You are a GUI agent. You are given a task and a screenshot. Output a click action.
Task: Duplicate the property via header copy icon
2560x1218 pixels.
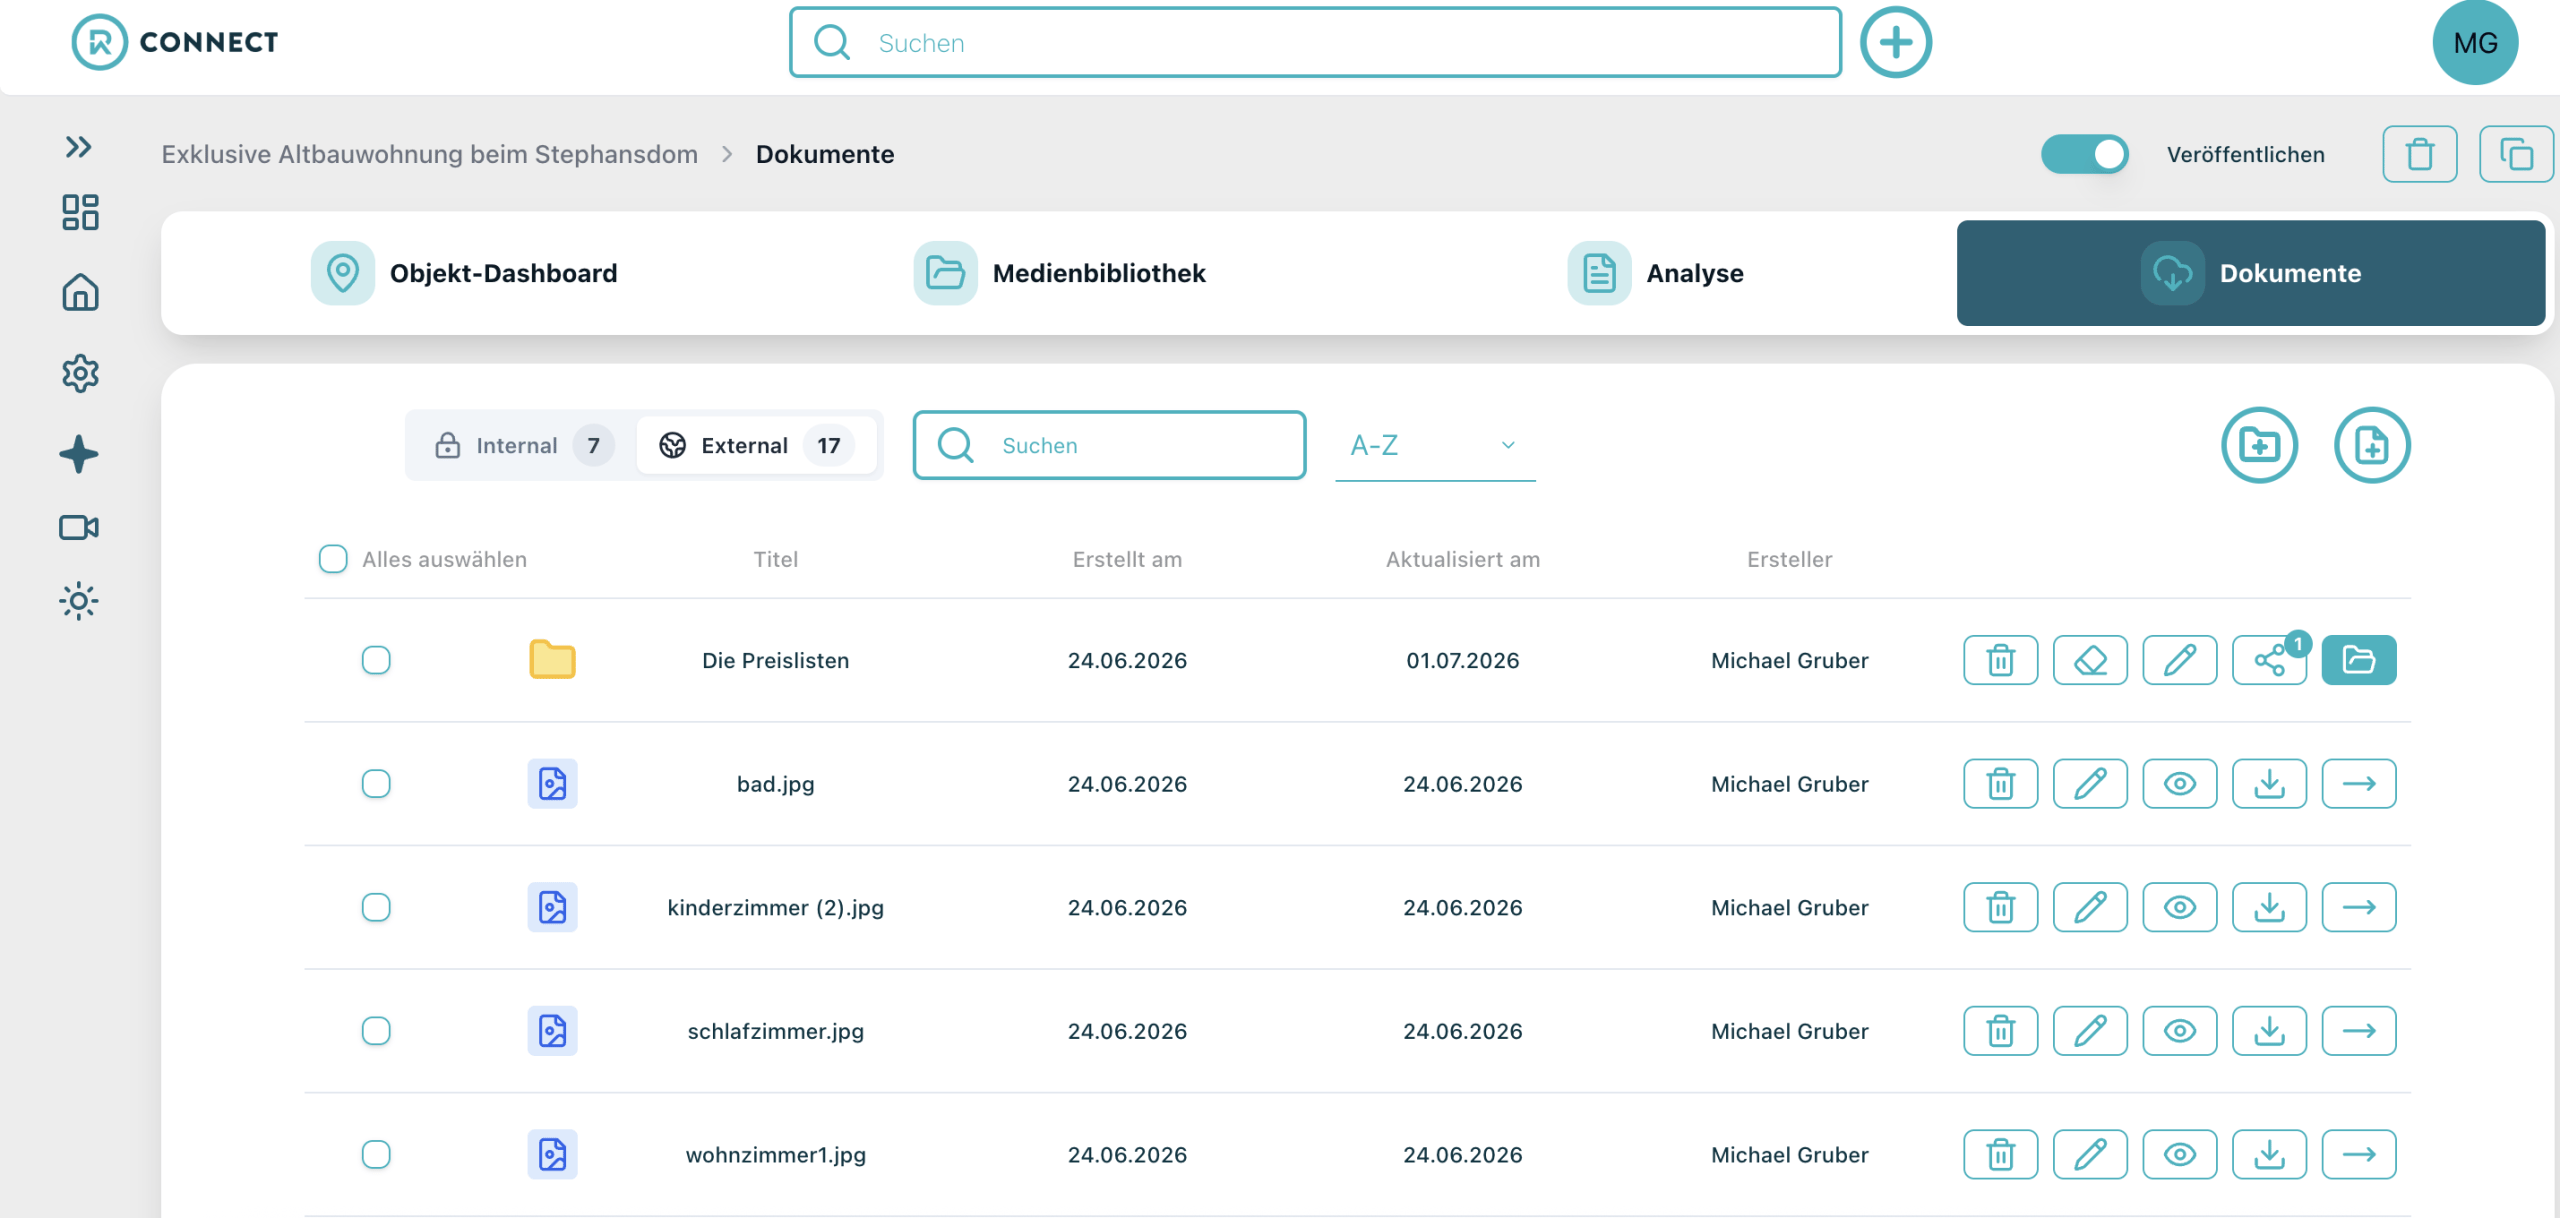pos(2516,154)
